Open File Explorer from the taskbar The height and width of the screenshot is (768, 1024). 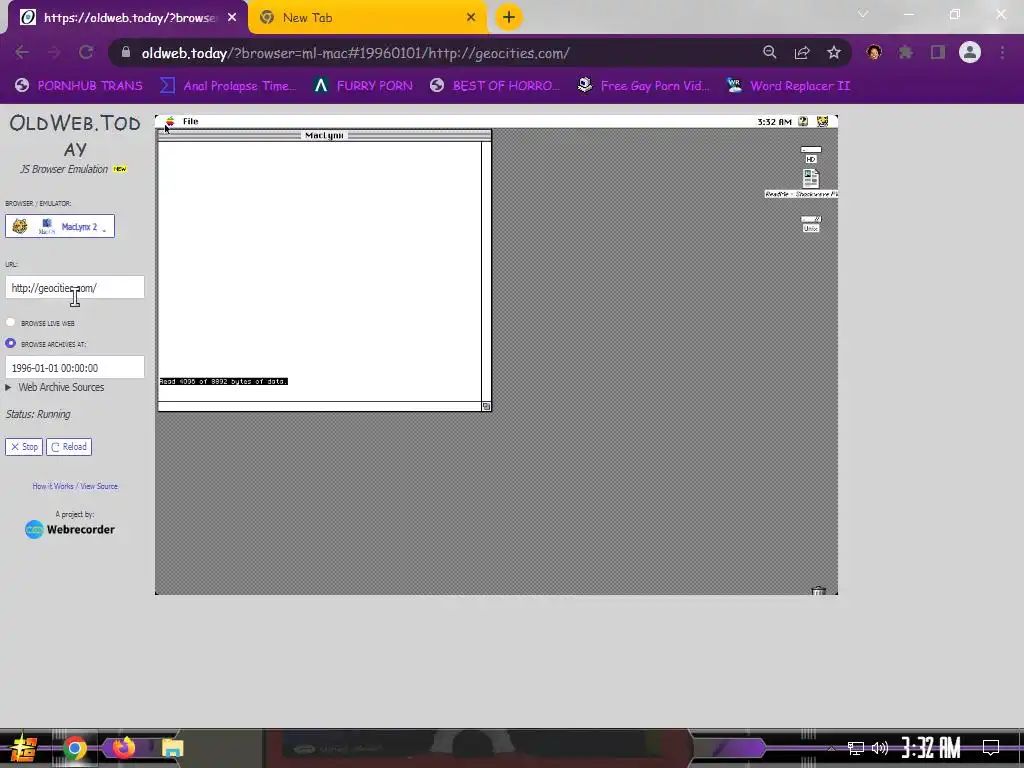coord(172,748)
